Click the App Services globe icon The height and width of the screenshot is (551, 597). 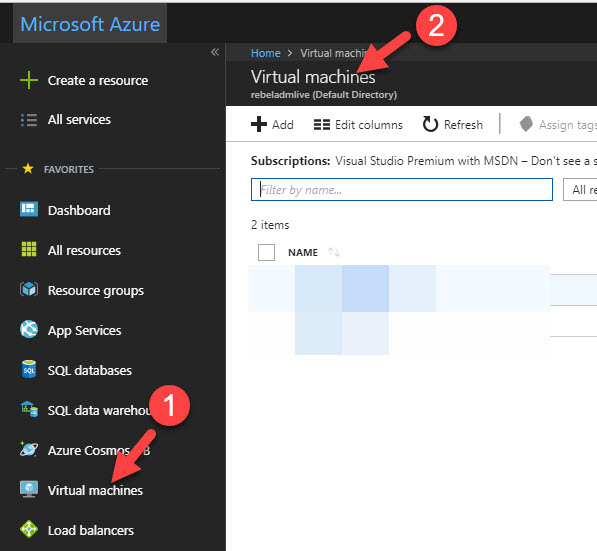[x=29, y=329]
